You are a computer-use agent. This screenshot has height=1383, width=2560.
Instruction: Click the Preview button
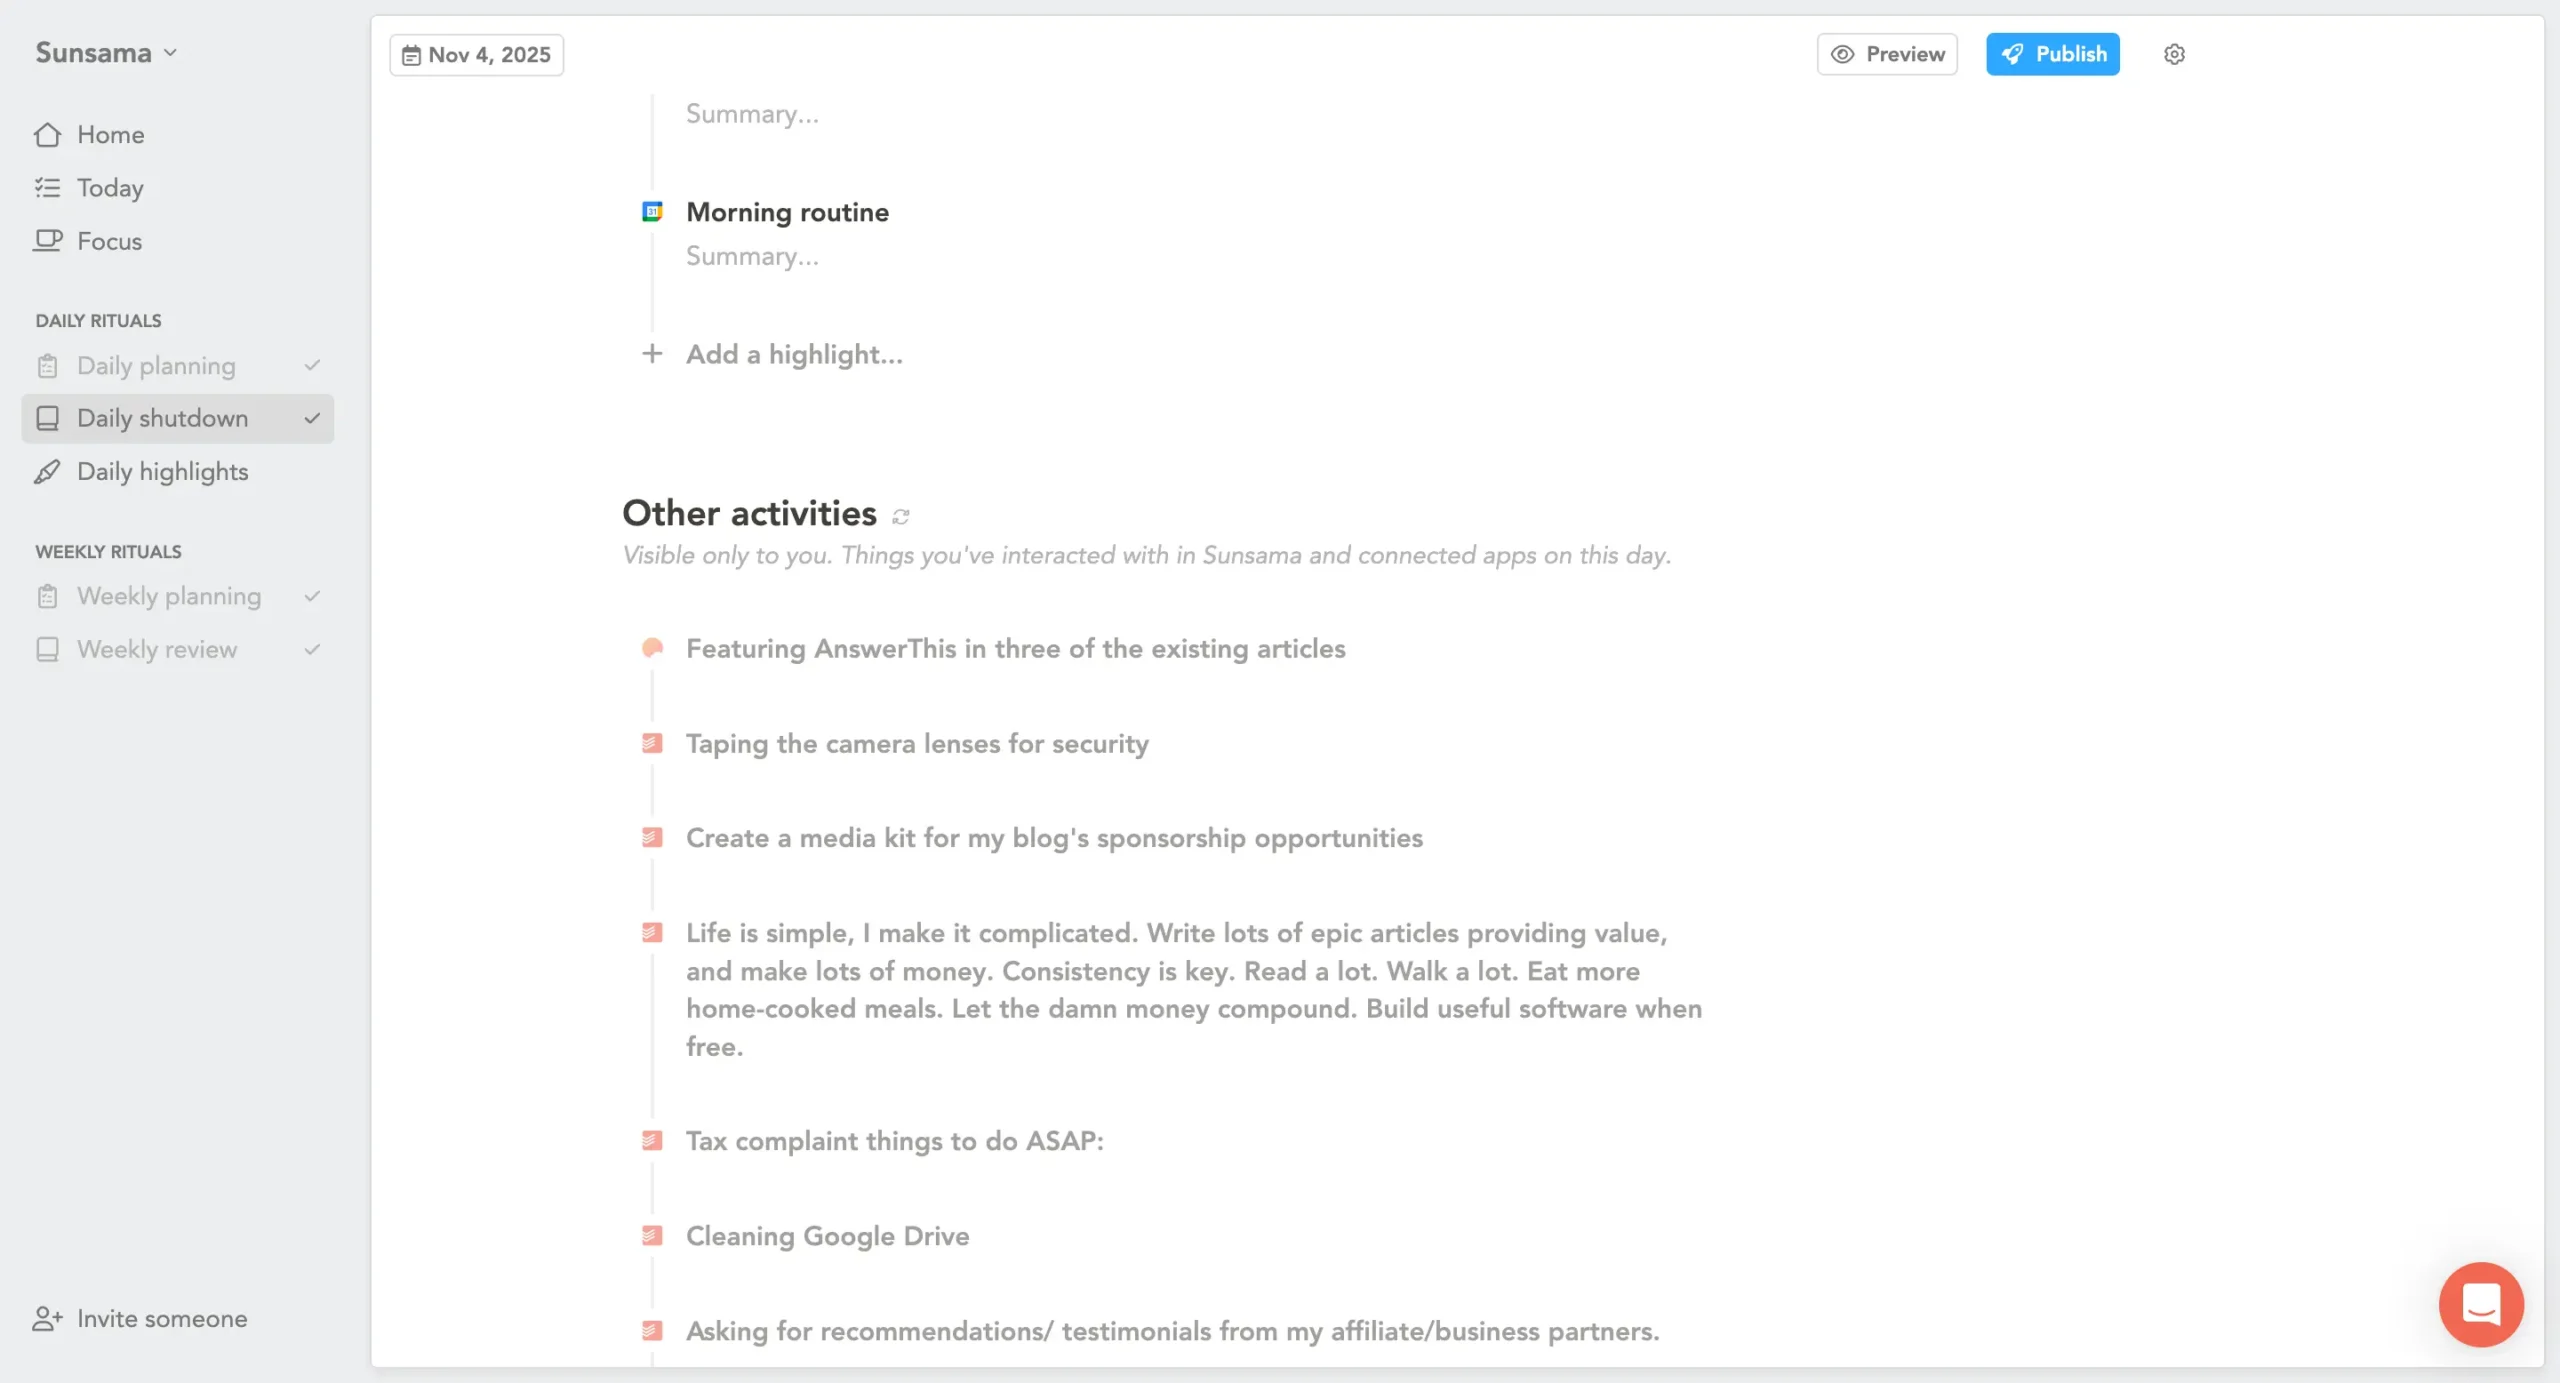(1887, 54)
